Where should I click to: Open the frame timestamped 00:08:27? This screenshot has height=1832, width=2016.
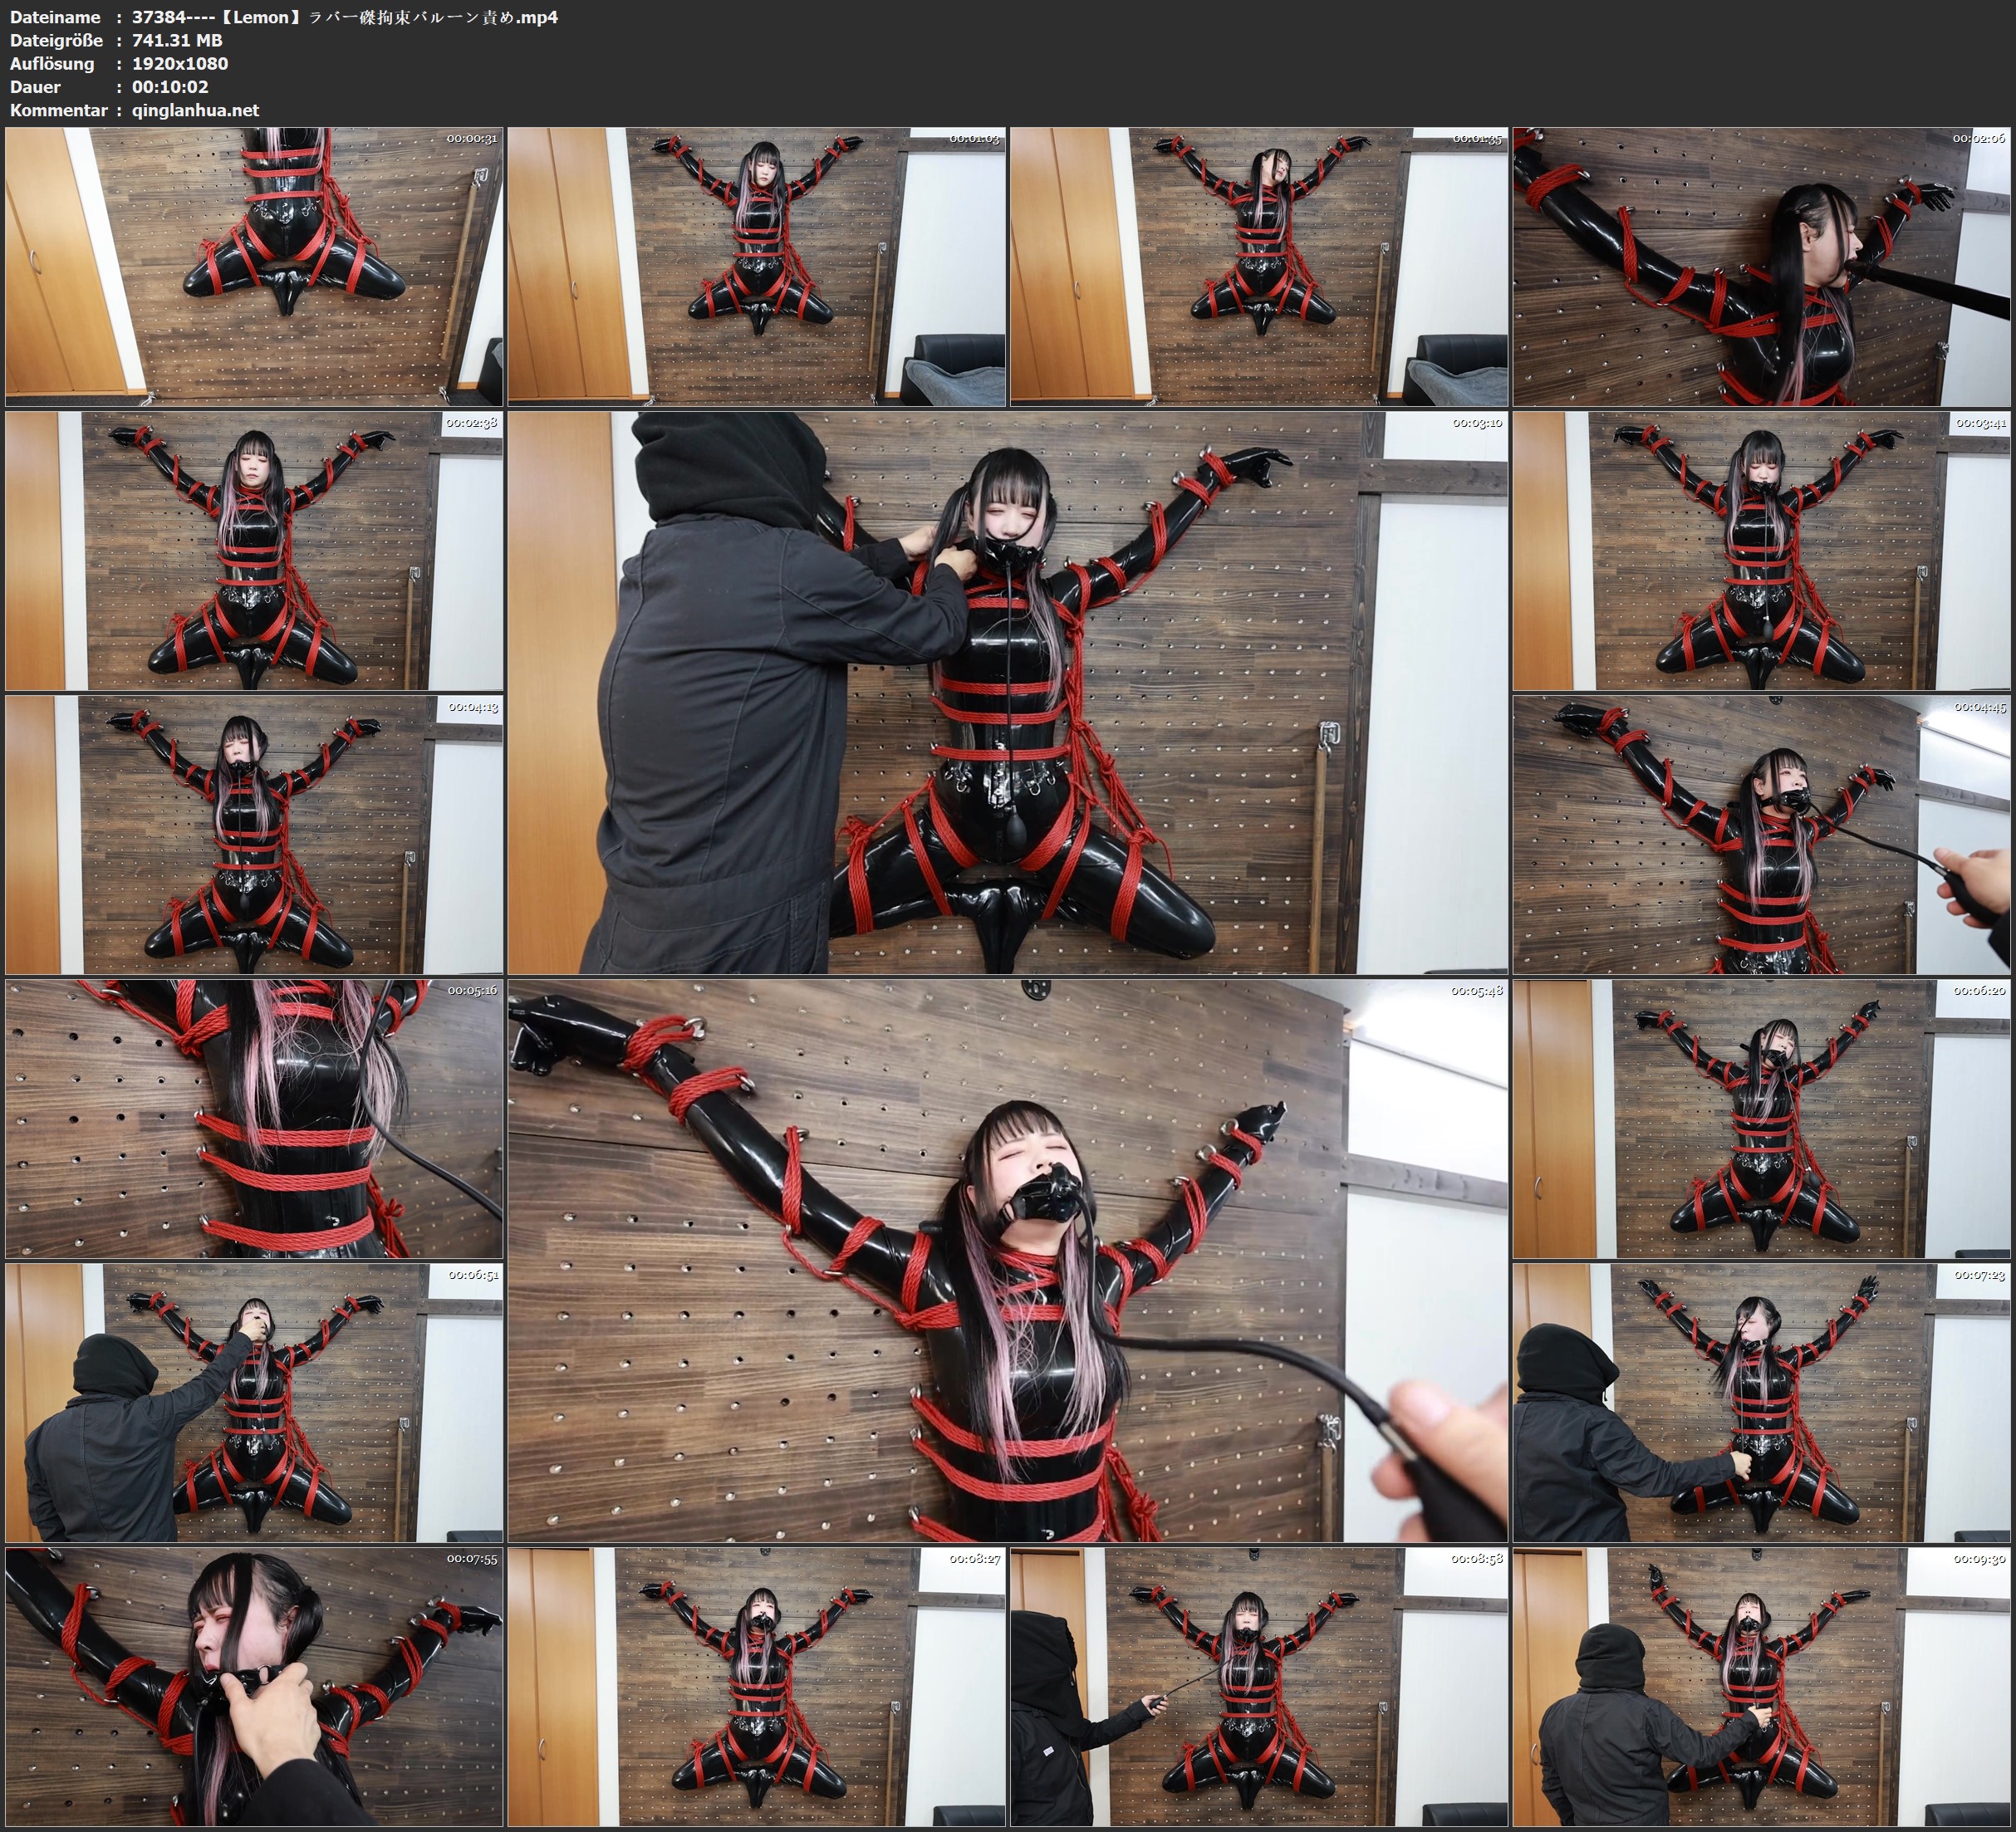pyautogui.click(x=757, y=1687)
